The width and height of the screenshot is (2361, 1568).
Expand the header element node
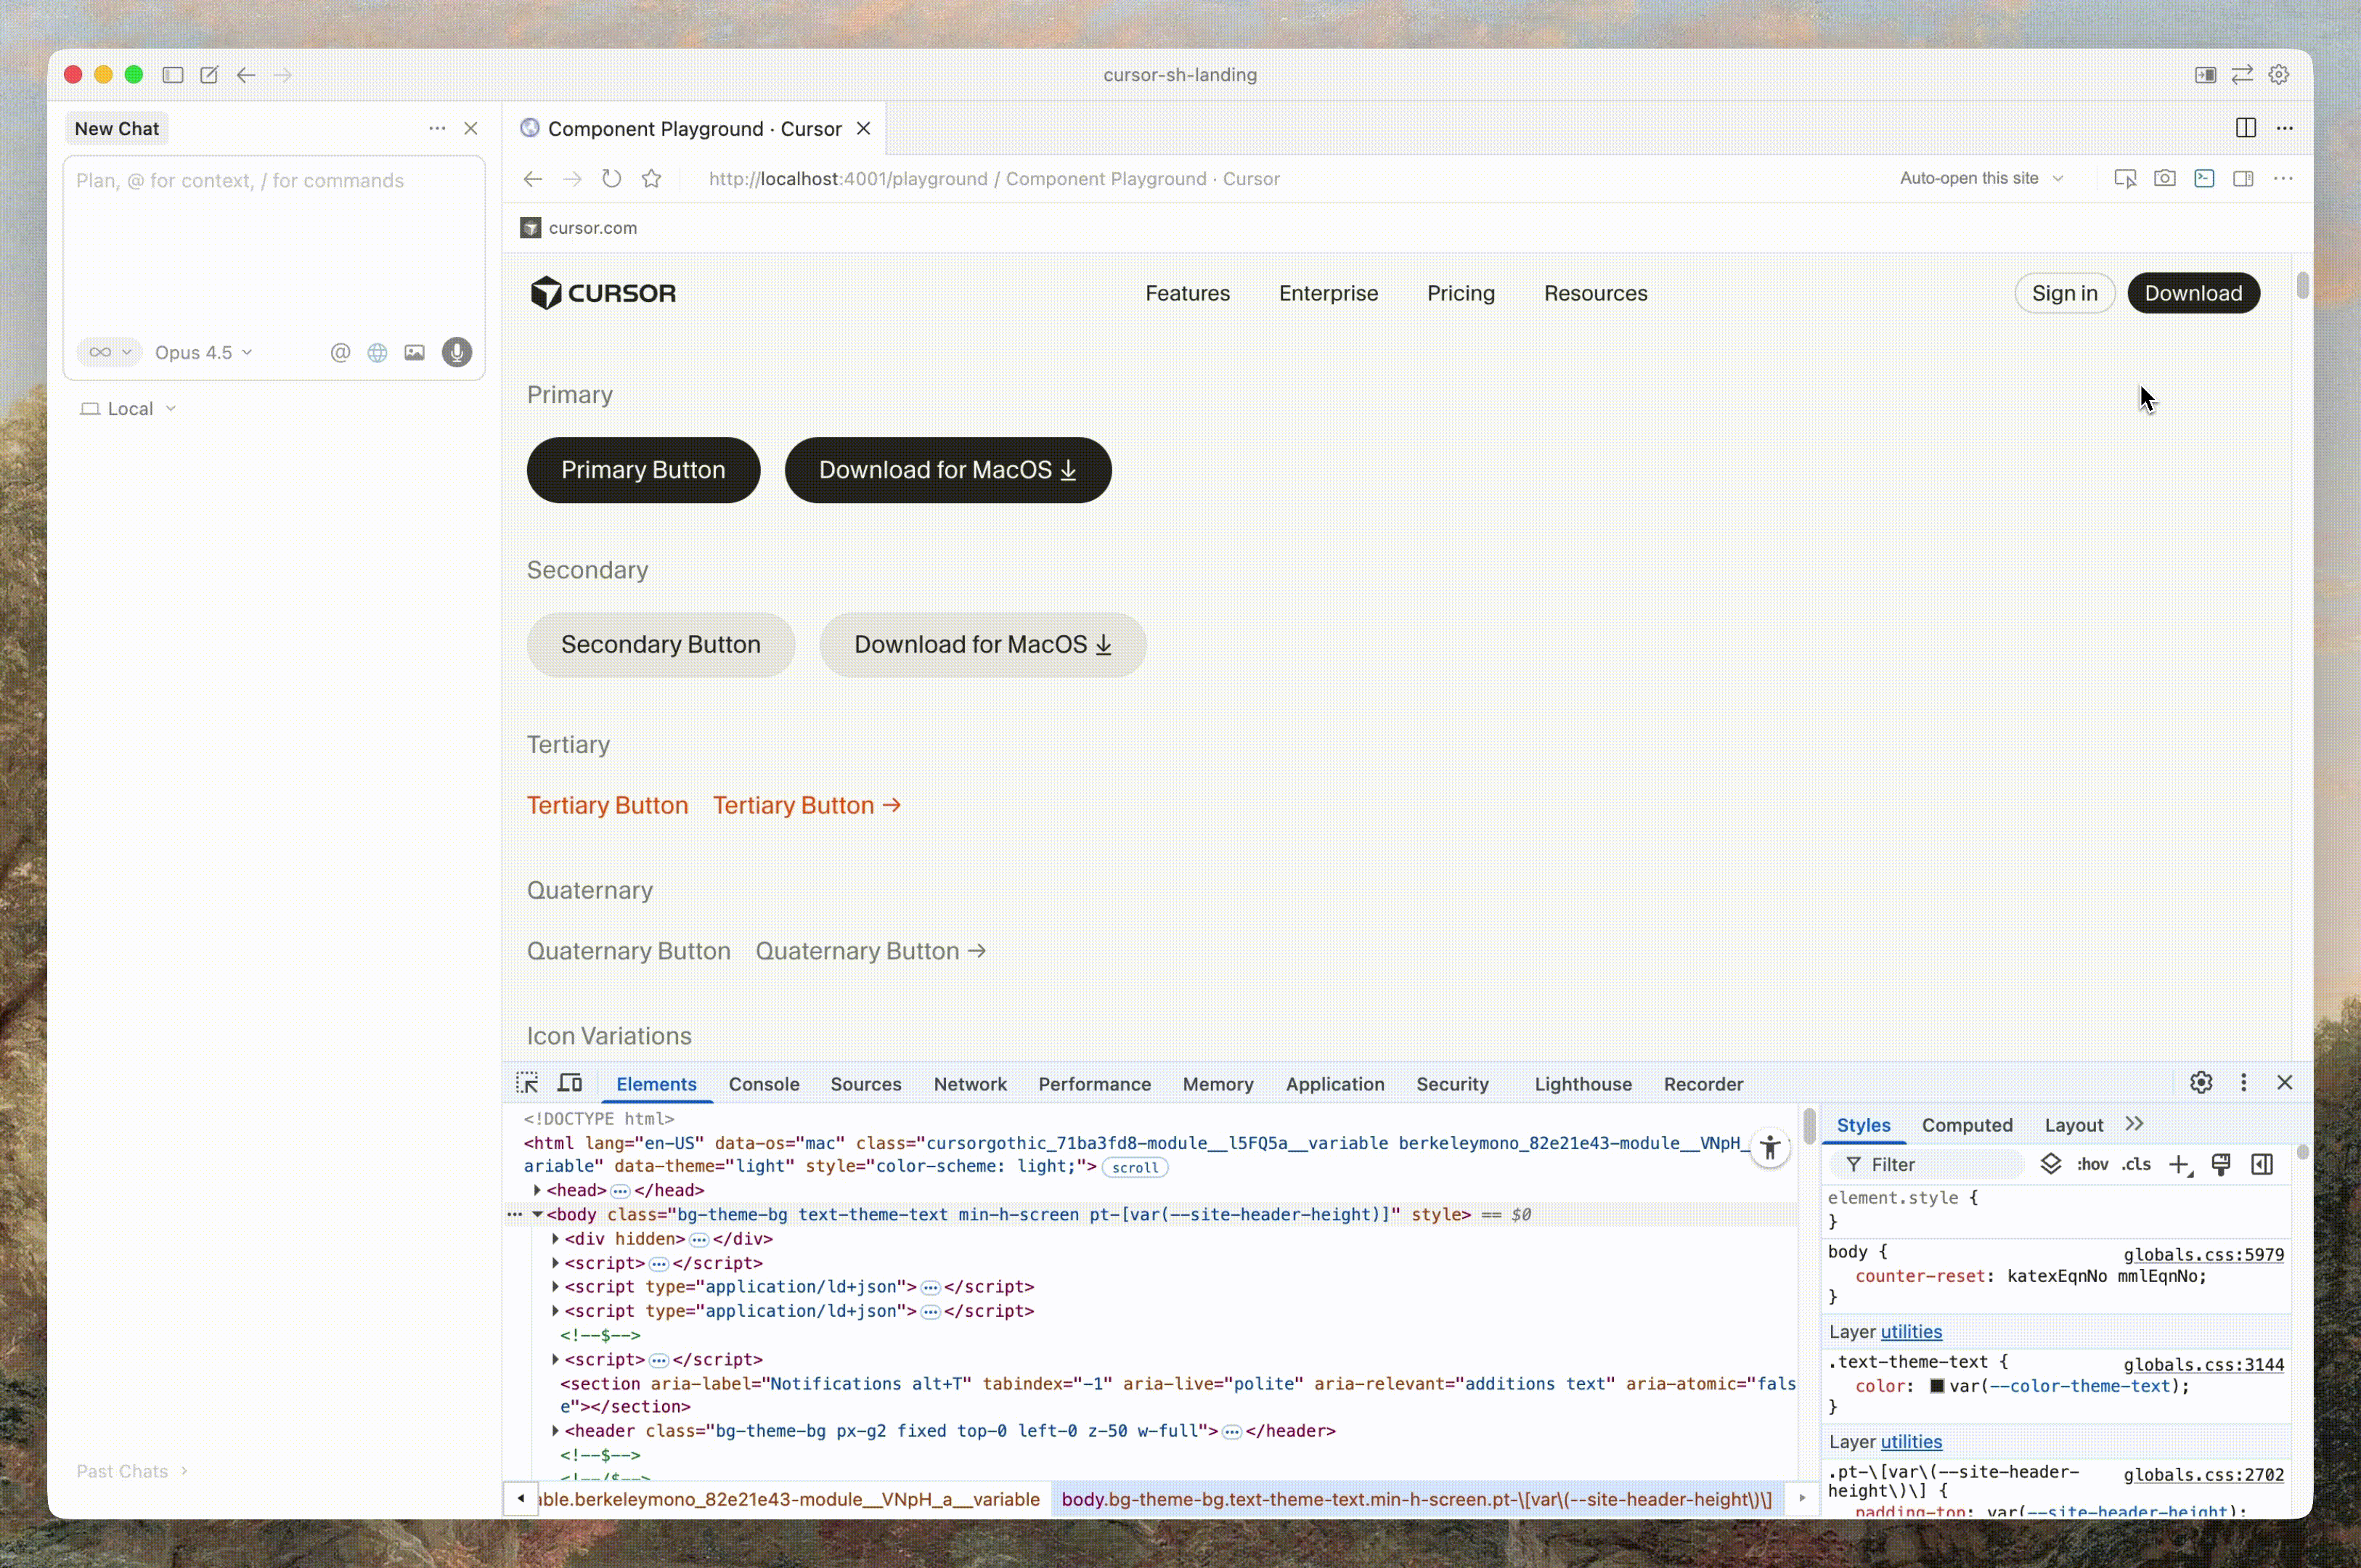click(555, 1431)
